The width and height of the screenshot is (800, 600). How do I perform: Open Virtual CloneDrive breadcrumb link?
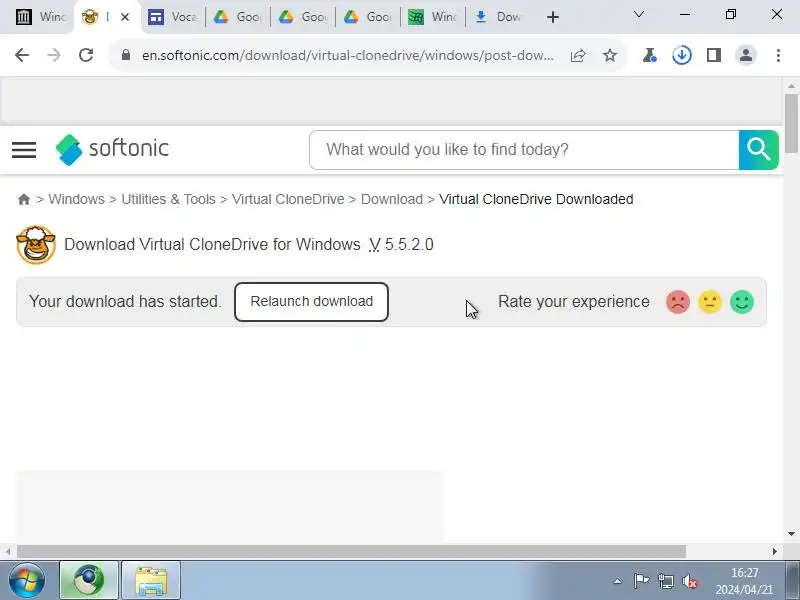point(288,199)
